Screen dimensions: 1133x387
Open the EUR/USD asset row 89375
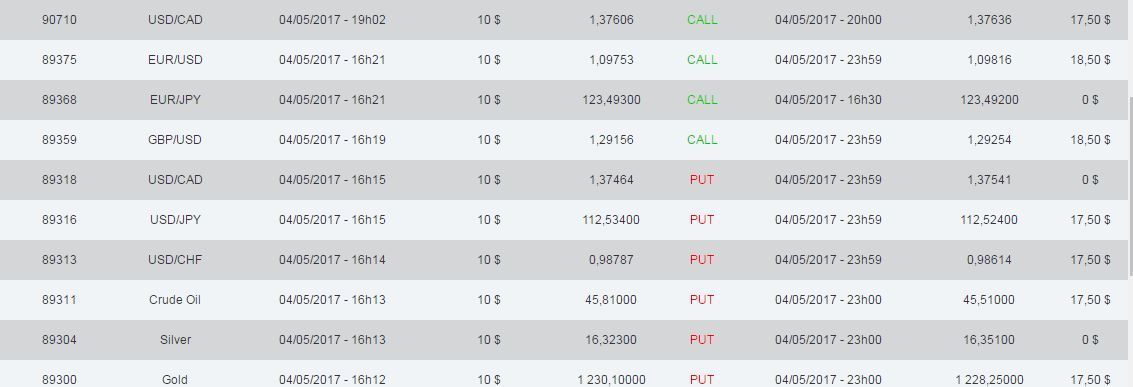(x=564, y=60)
